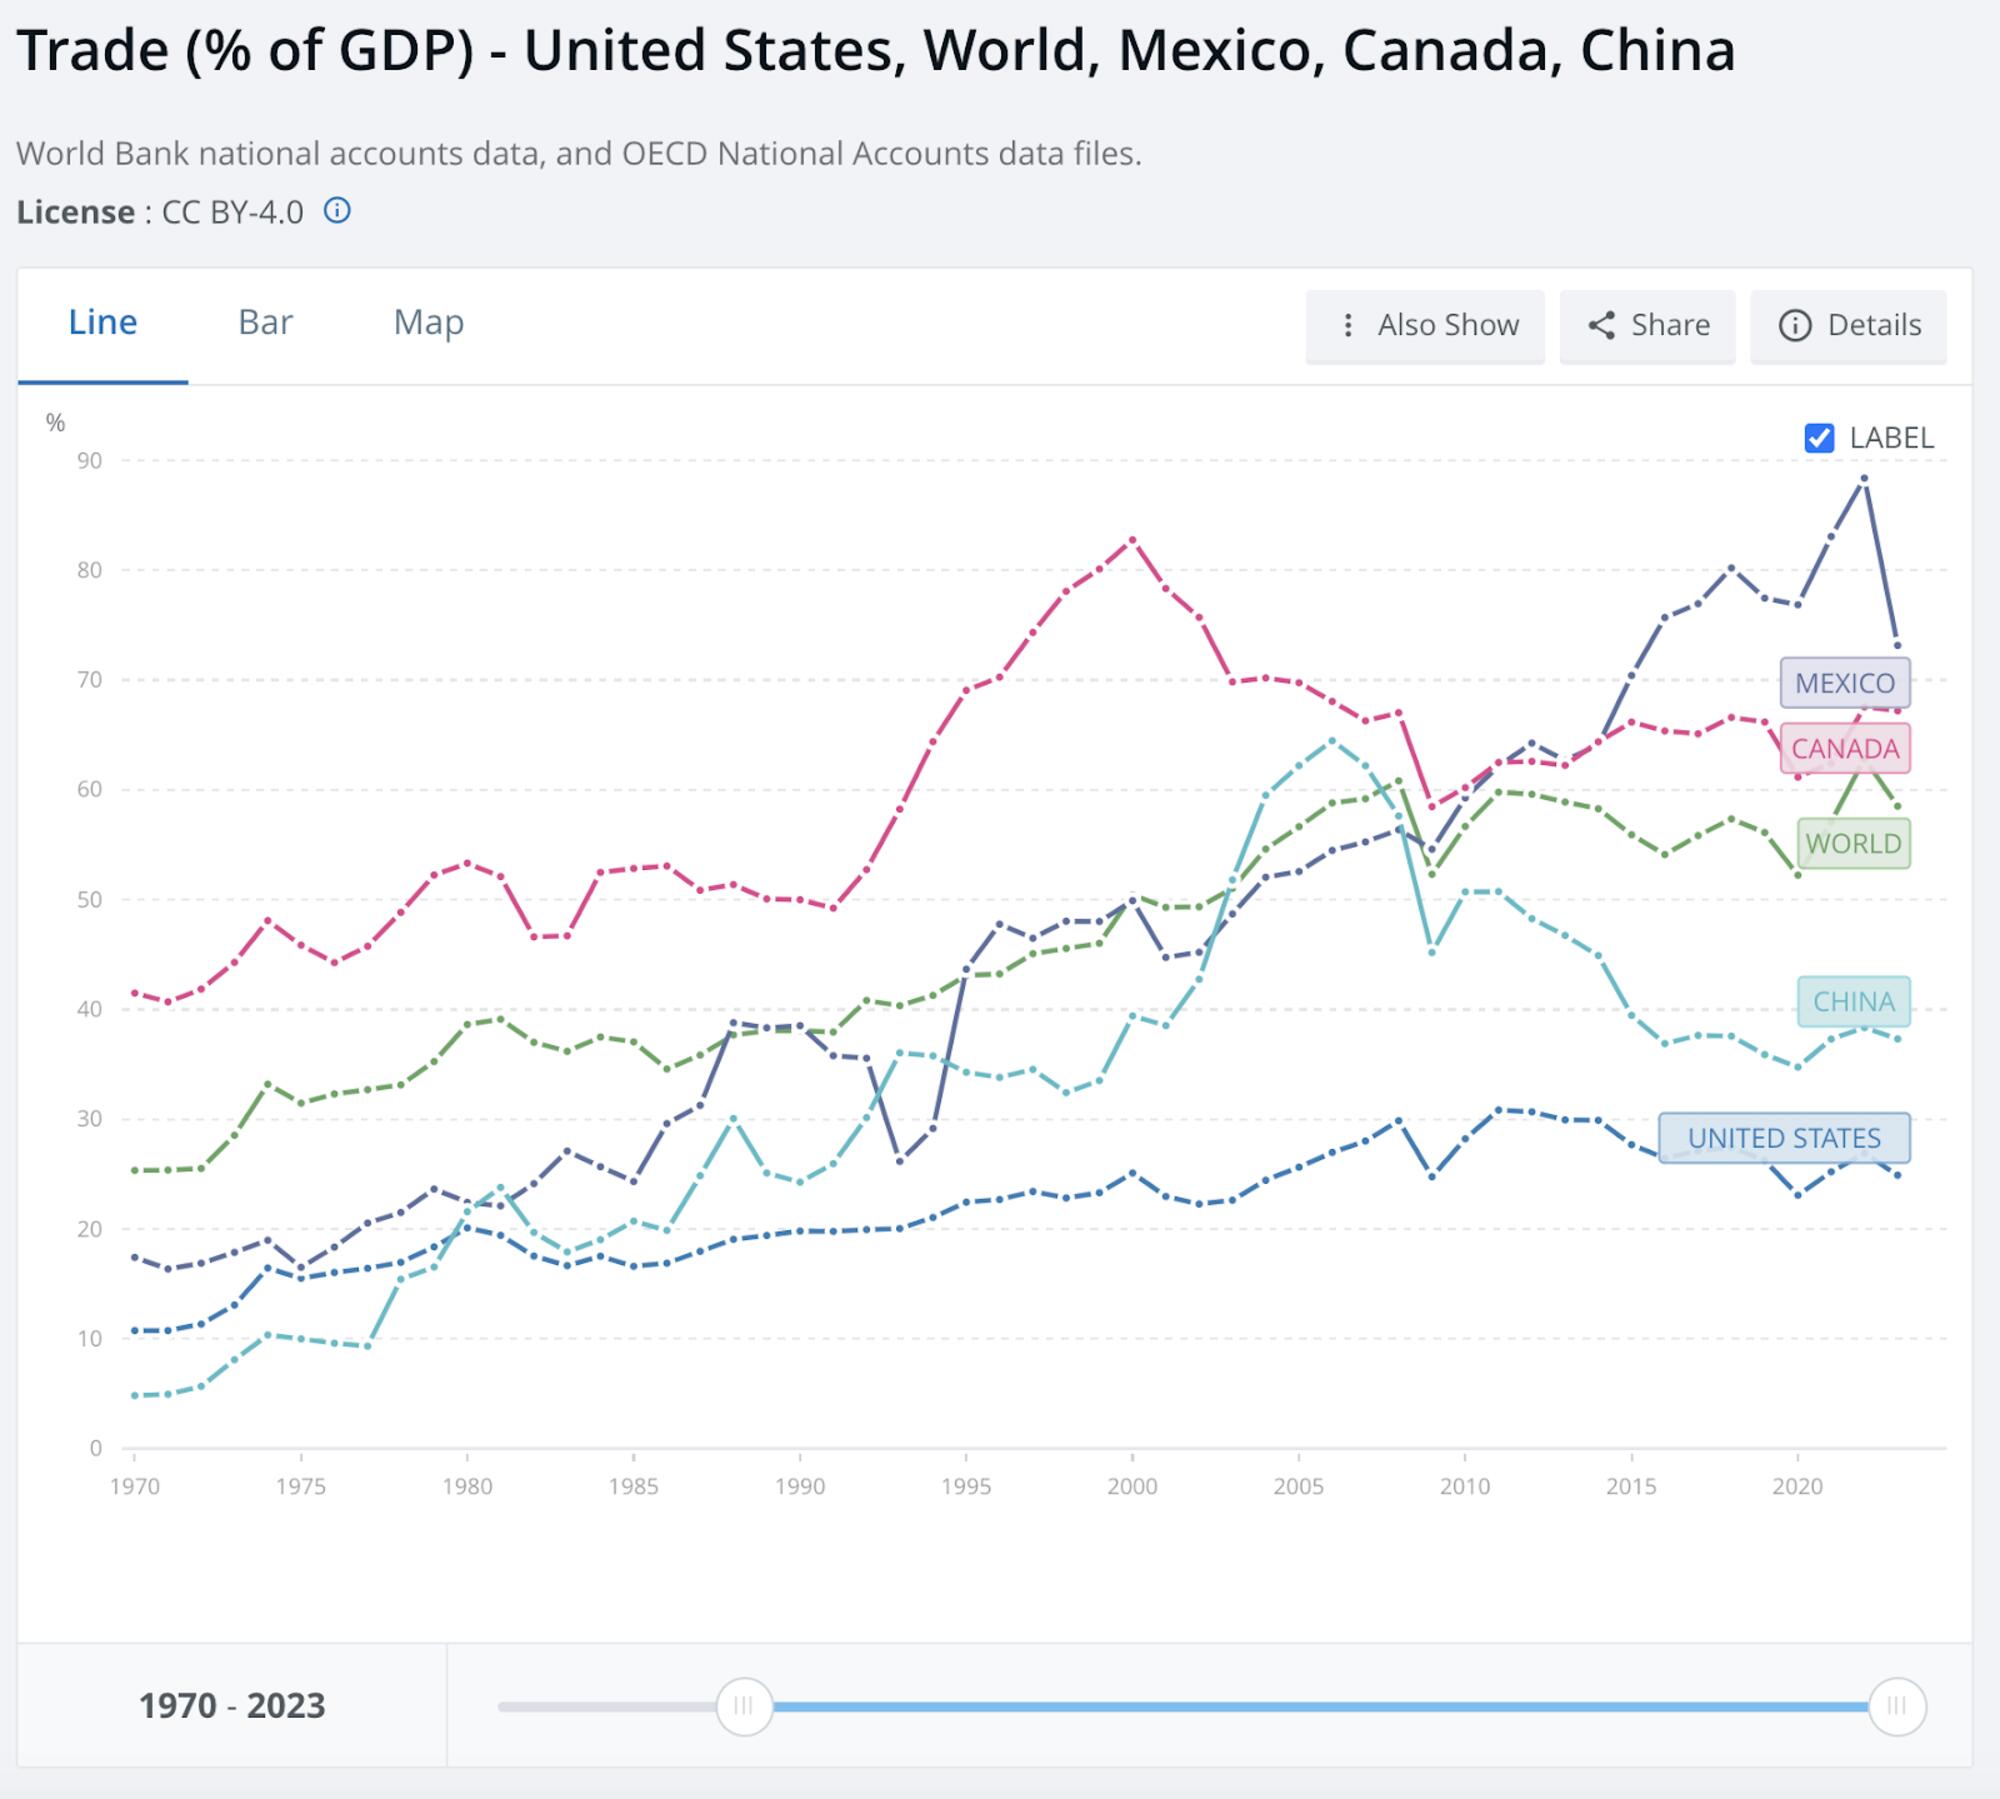Disable the MEXICO series label
2000x1799 pixels.
tap(1845, 683)
